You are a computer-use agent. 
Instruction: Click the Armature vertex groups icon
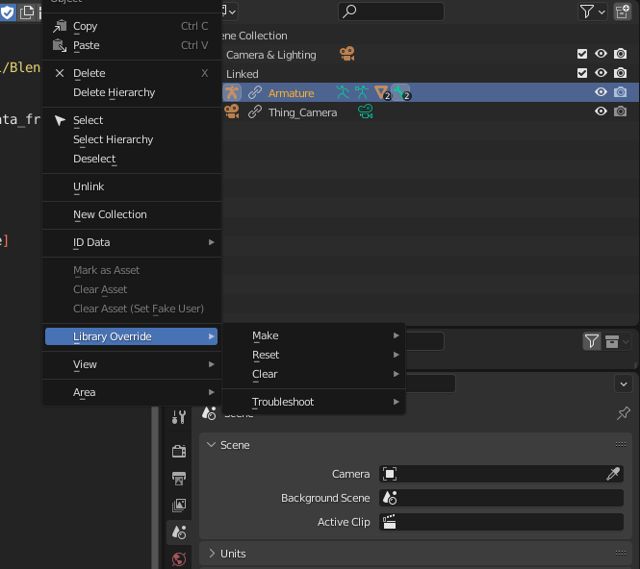point(382,93)
